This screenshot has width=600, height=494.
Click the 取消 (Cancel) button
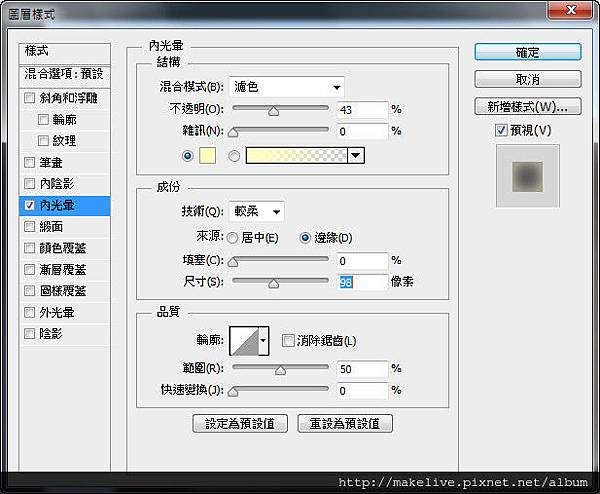(528, 79)
